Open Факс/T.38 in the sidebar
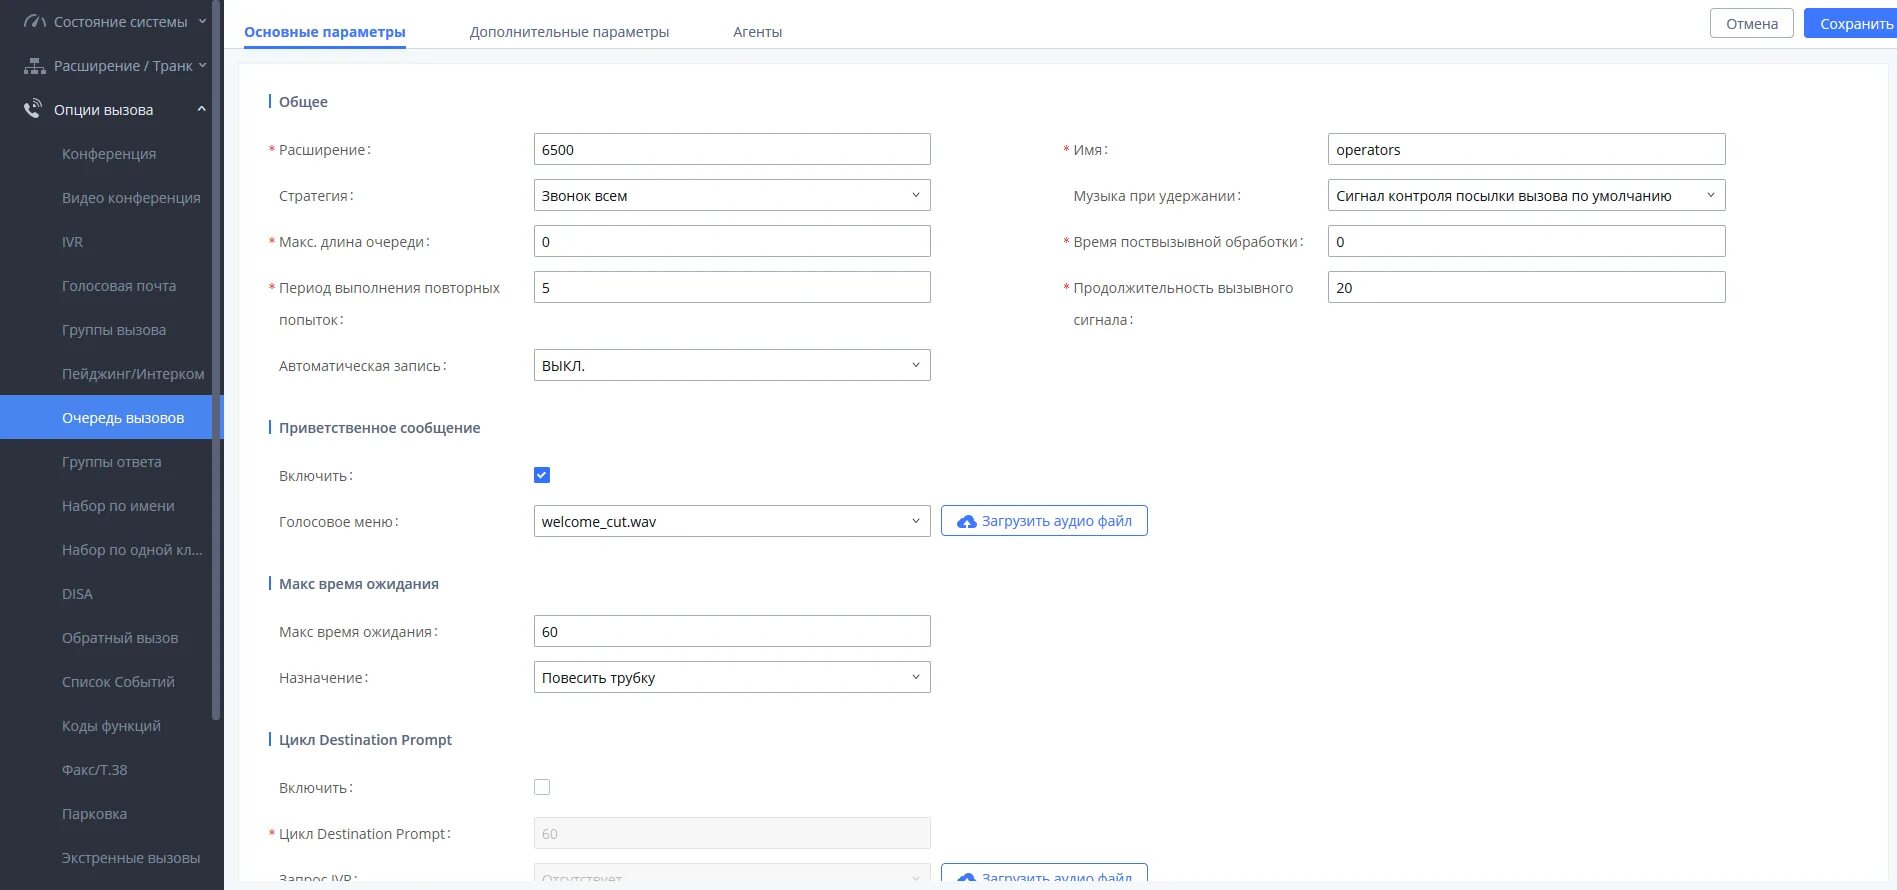 [94, 770]
